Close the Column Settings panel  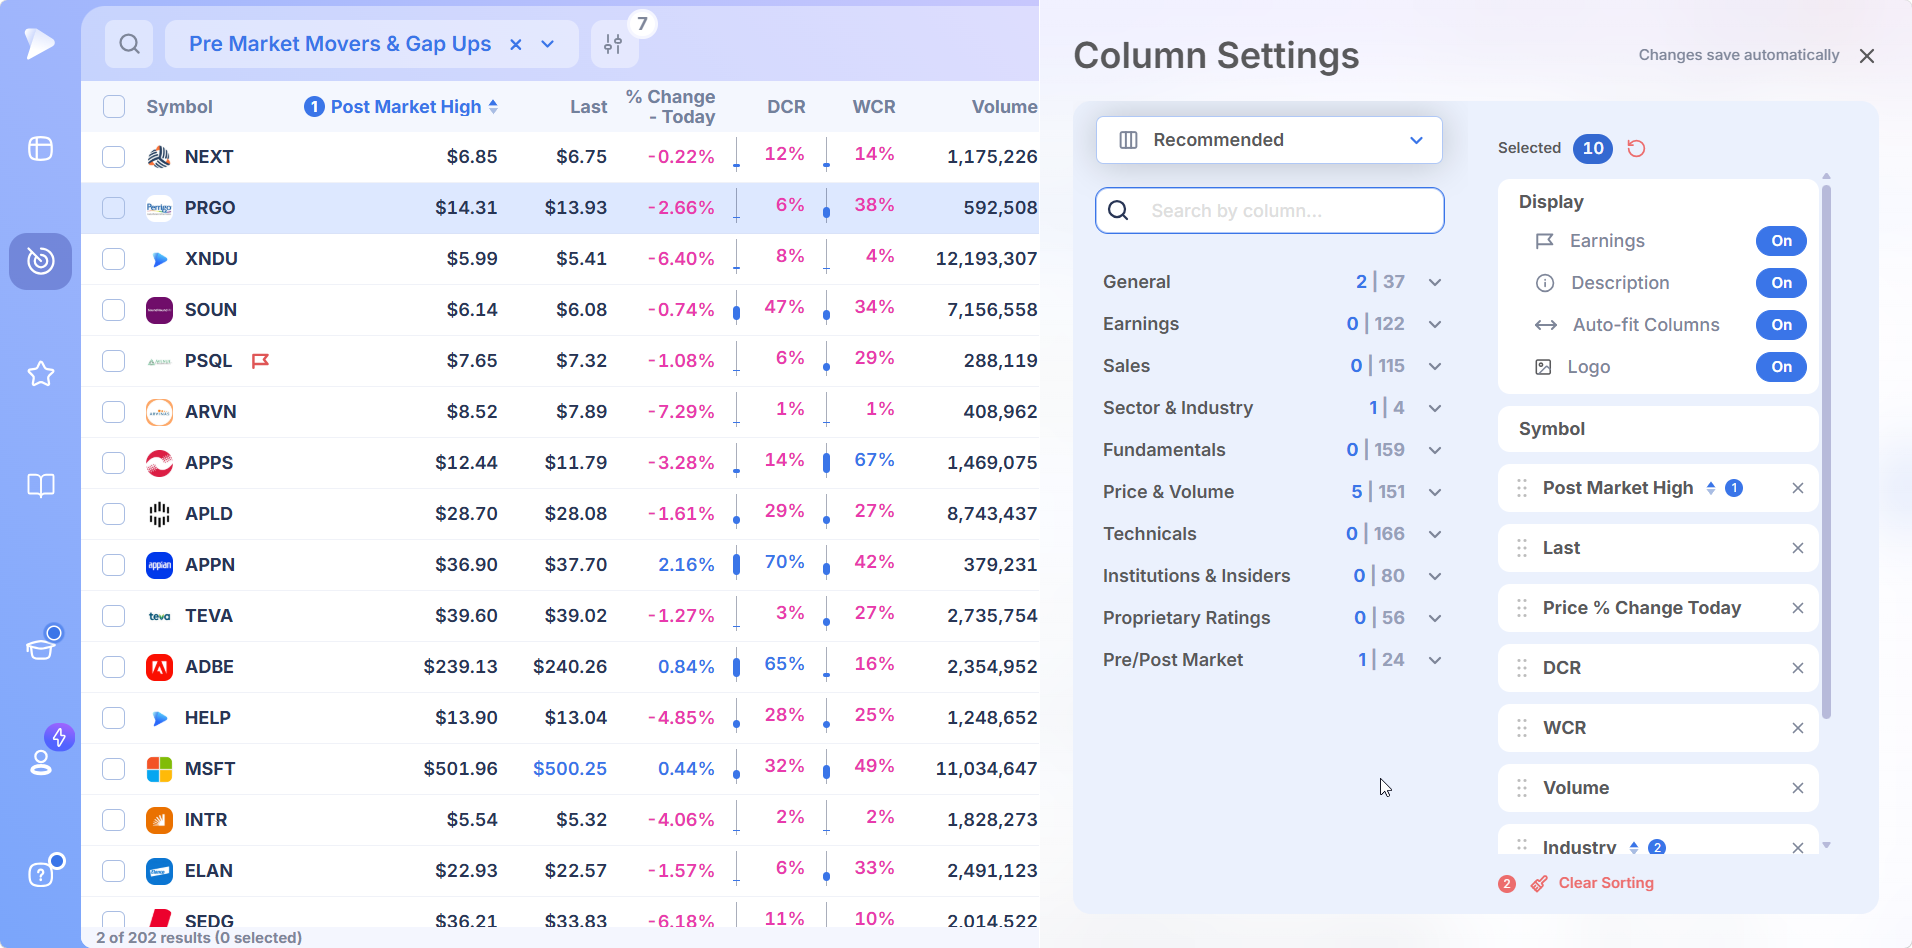click(1867, 56)
